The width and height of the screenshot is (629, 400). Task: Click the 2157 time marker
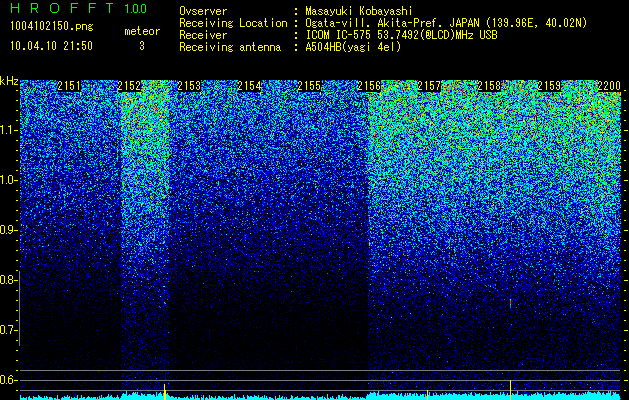click(429, 86)
